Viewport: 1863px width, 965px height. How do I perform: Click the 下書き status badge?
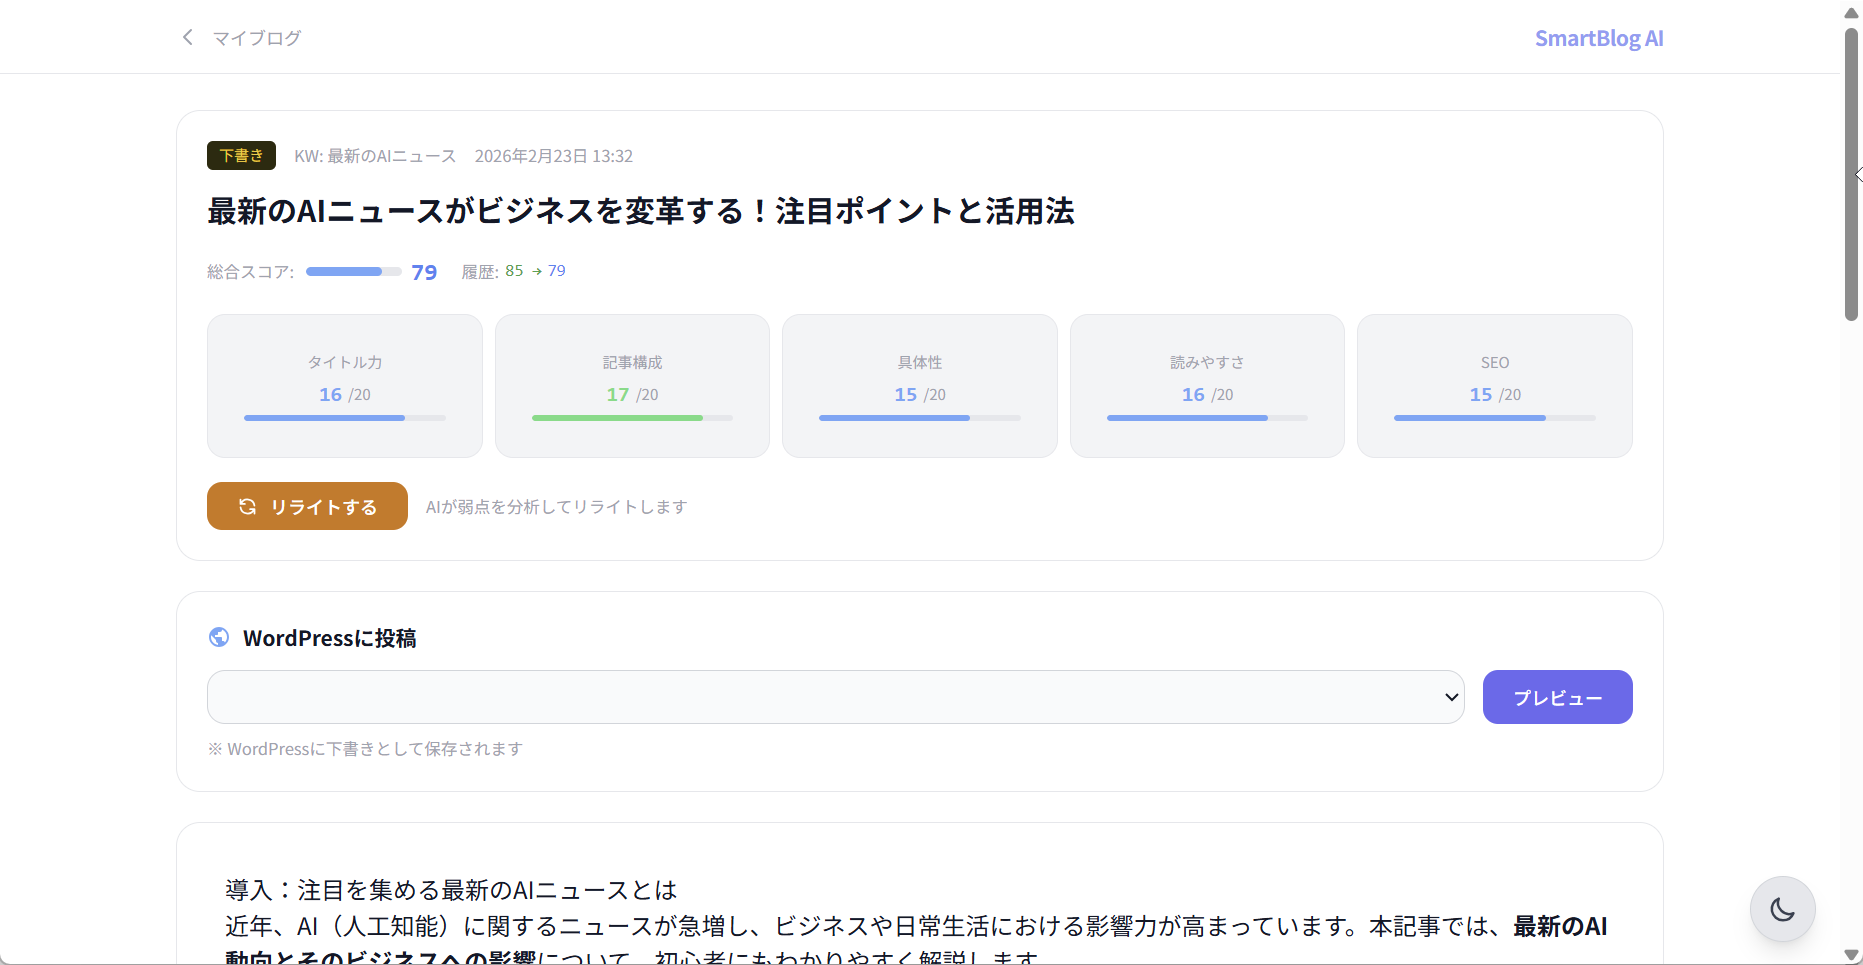coord(241,156)
